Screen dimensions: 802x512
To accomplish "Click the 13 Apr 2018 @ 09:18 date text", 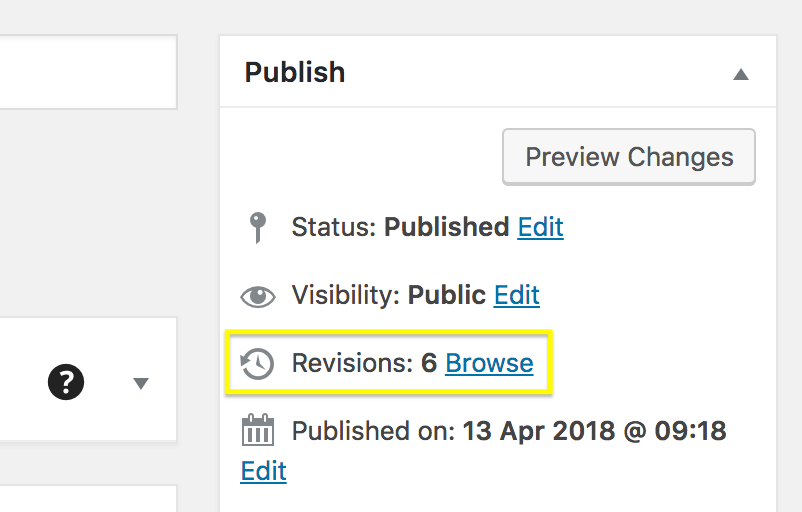I will tap(594, 431).
